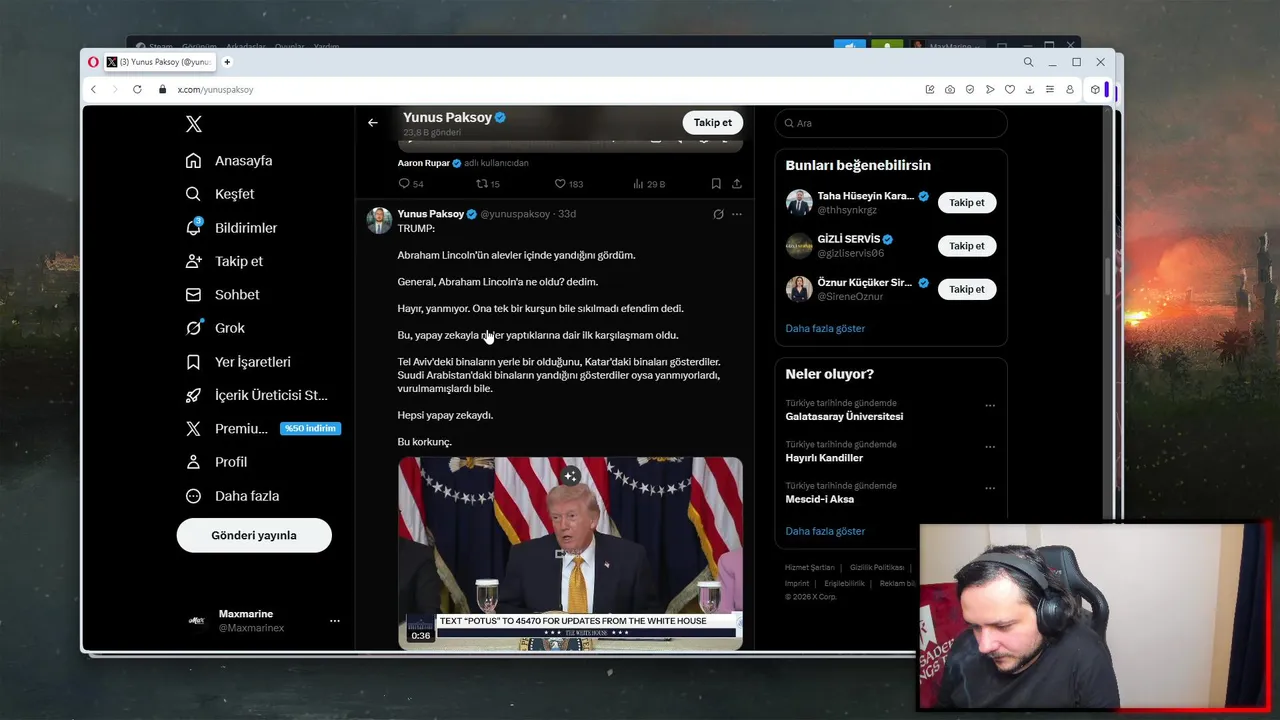This screenshot has width=1280, height=720.
Task: Click browser back button
Action: (x=94, y=89)
